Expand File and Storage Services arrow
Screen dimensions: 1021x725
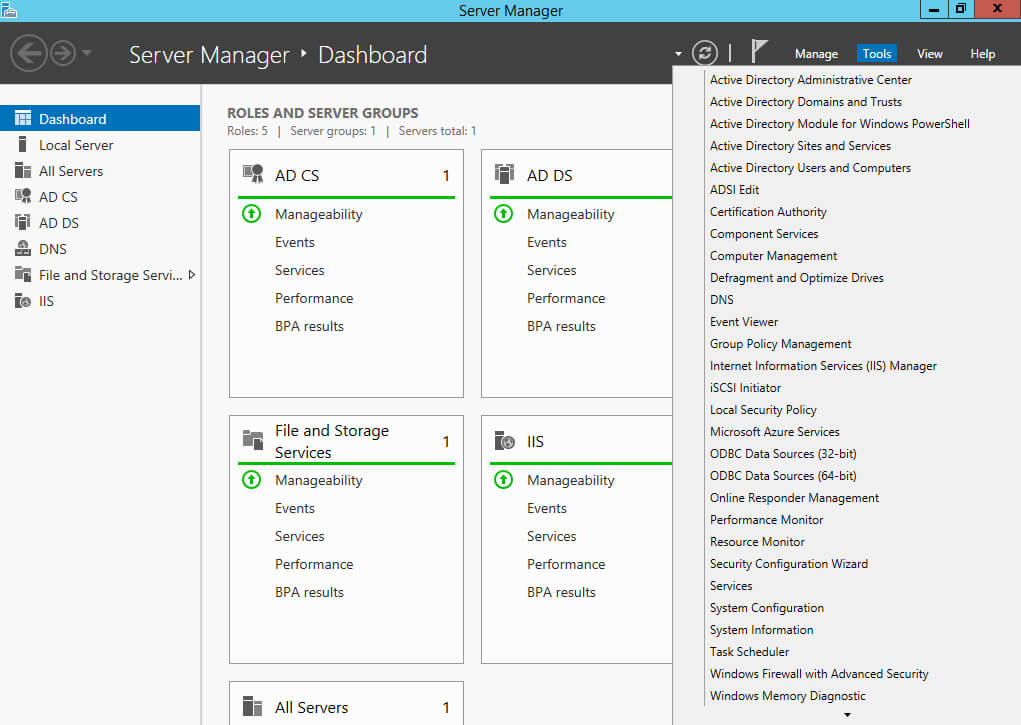point(191,275)
